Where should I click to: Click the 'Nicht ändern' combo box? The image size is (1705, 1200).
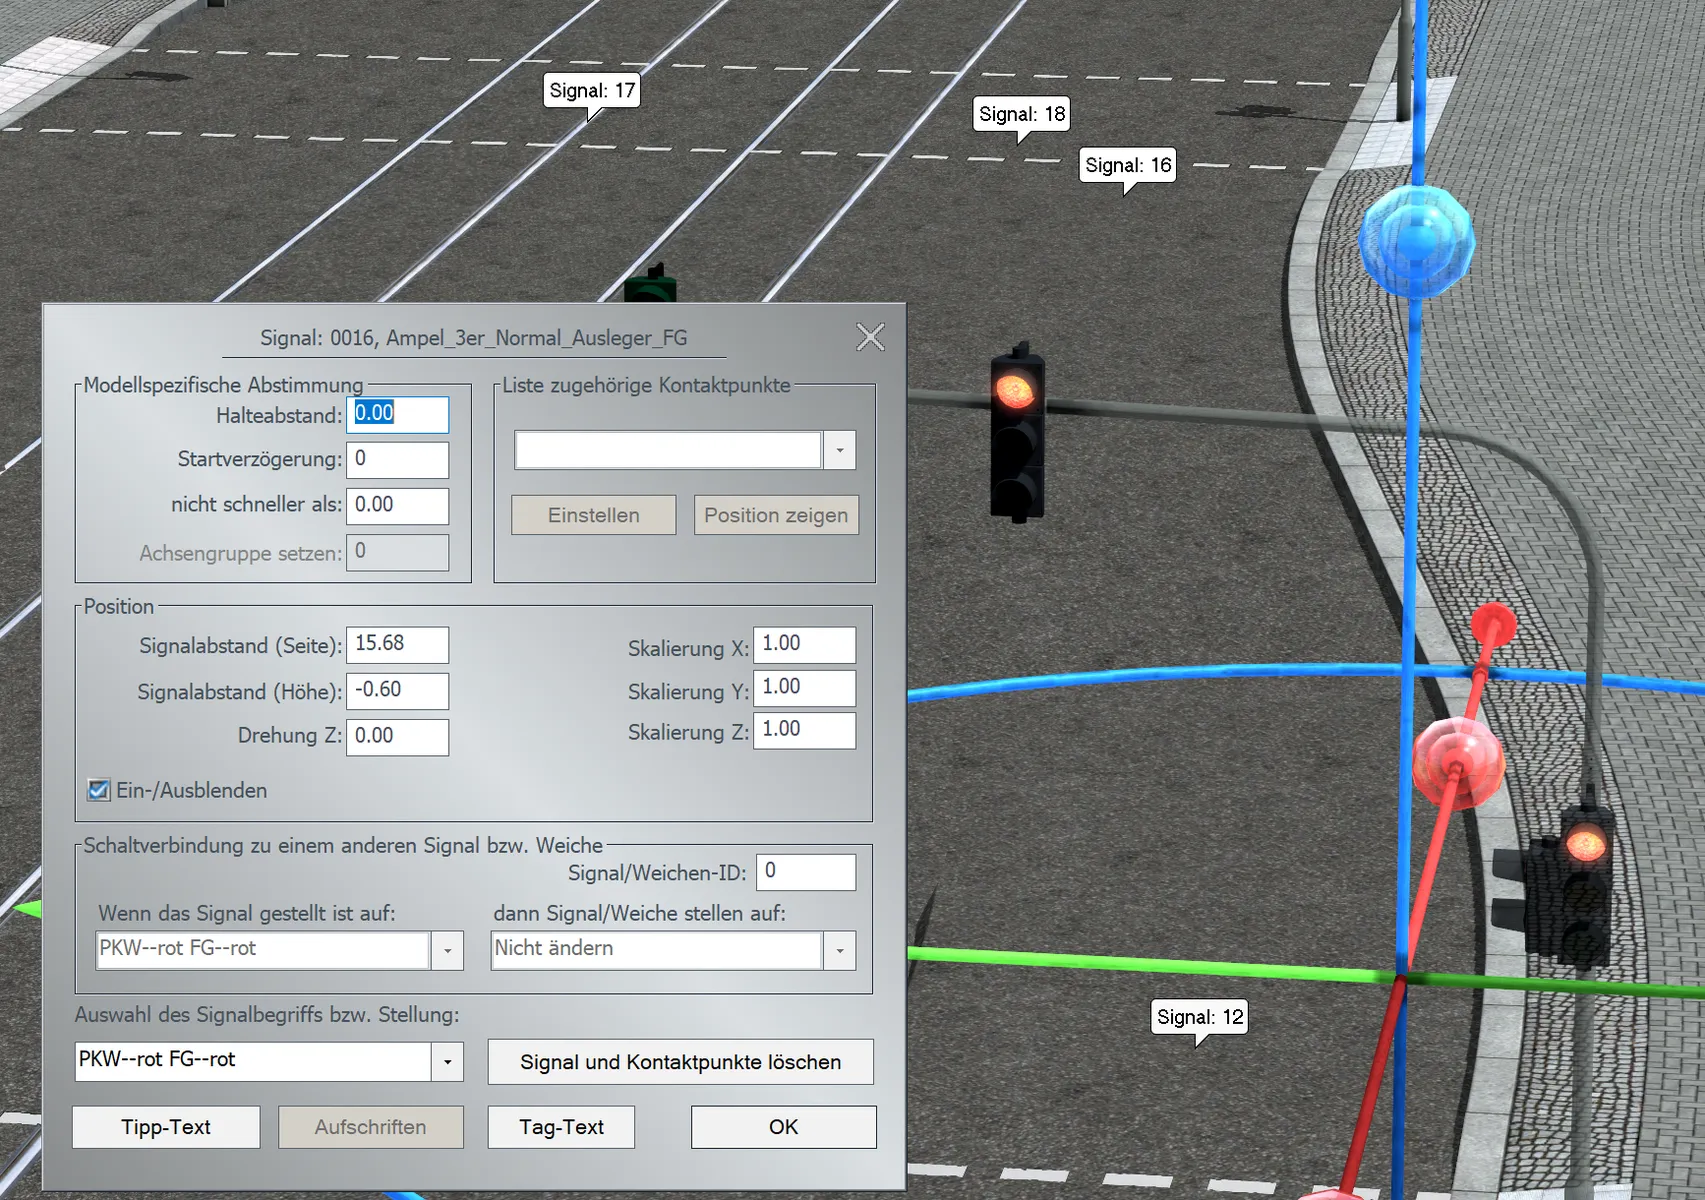pyautogui.click(x=657, y=951)
